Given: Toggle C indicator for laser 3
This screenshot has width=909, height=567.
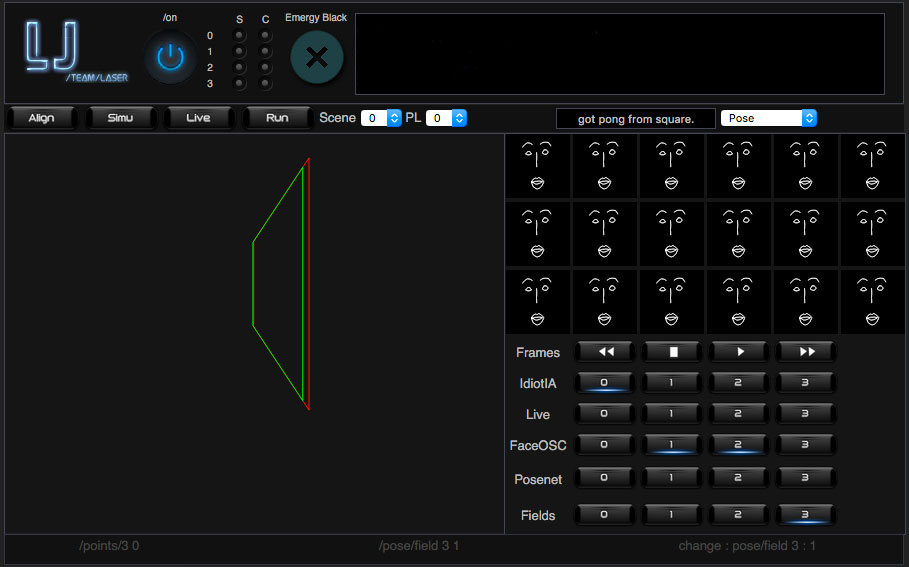Looking at the screenshot, I should click(x=265, y=83).
